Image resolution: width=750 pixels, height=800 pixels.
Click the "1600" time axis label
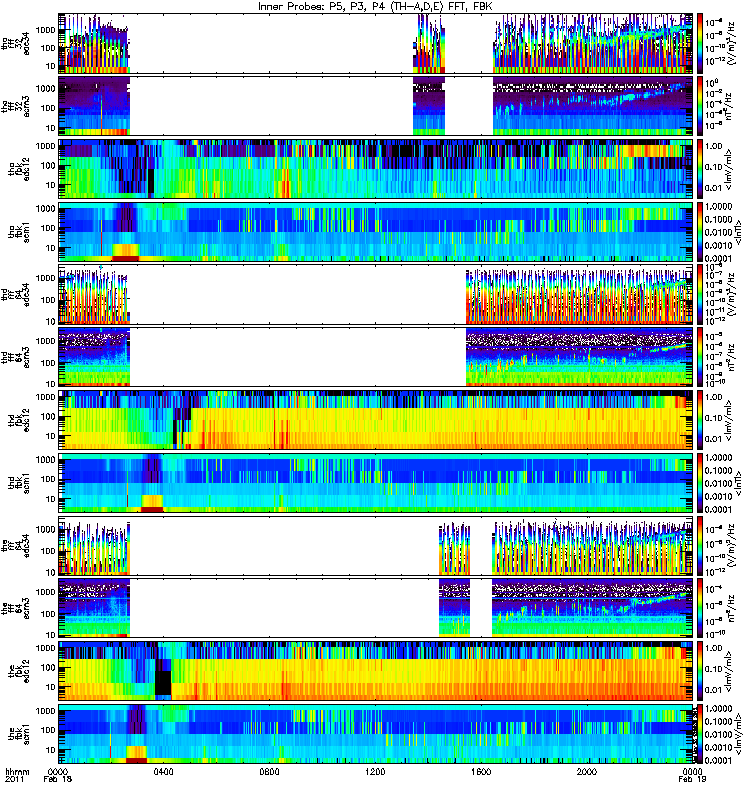pos(481,771)
